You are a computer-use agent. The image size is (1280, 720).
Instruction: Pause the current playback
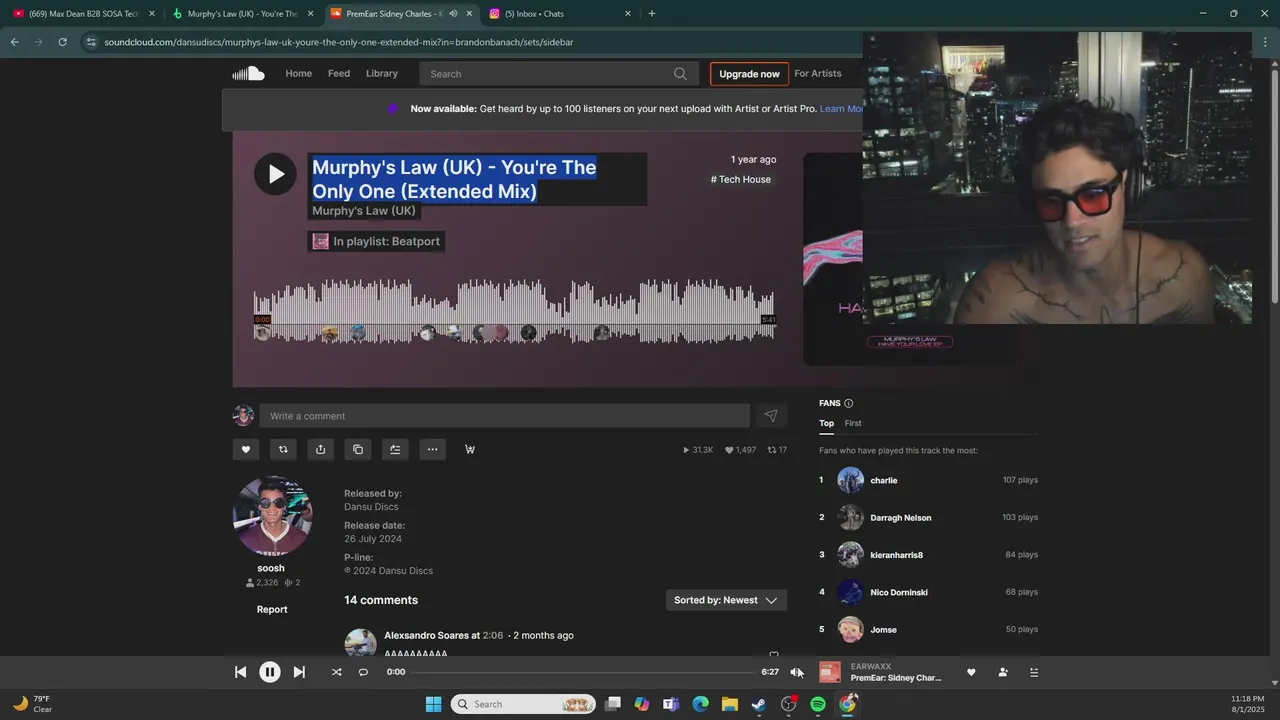pyautogui.click(x=270, y=672)
